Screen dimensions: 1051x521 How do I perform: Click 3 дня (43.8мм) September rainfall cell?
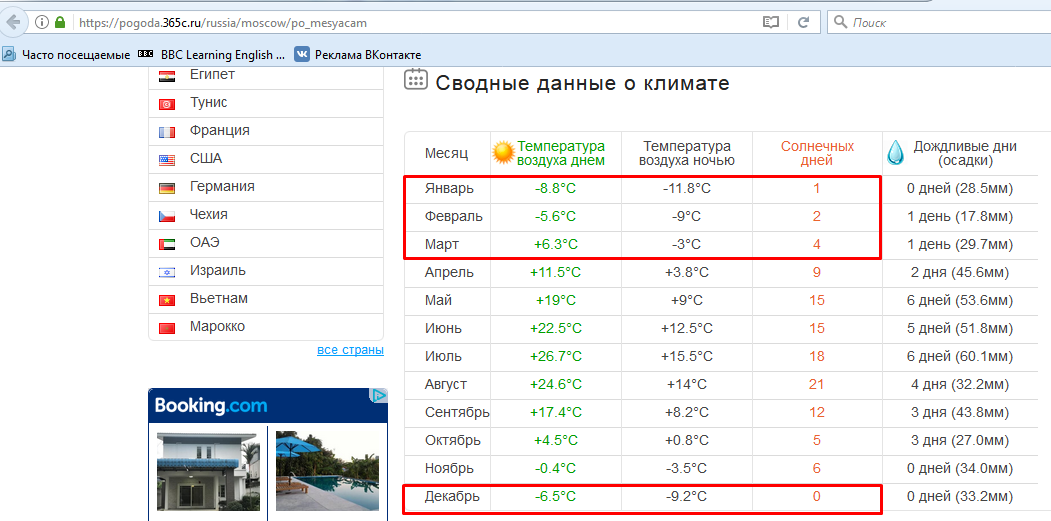tap(960, 412)
